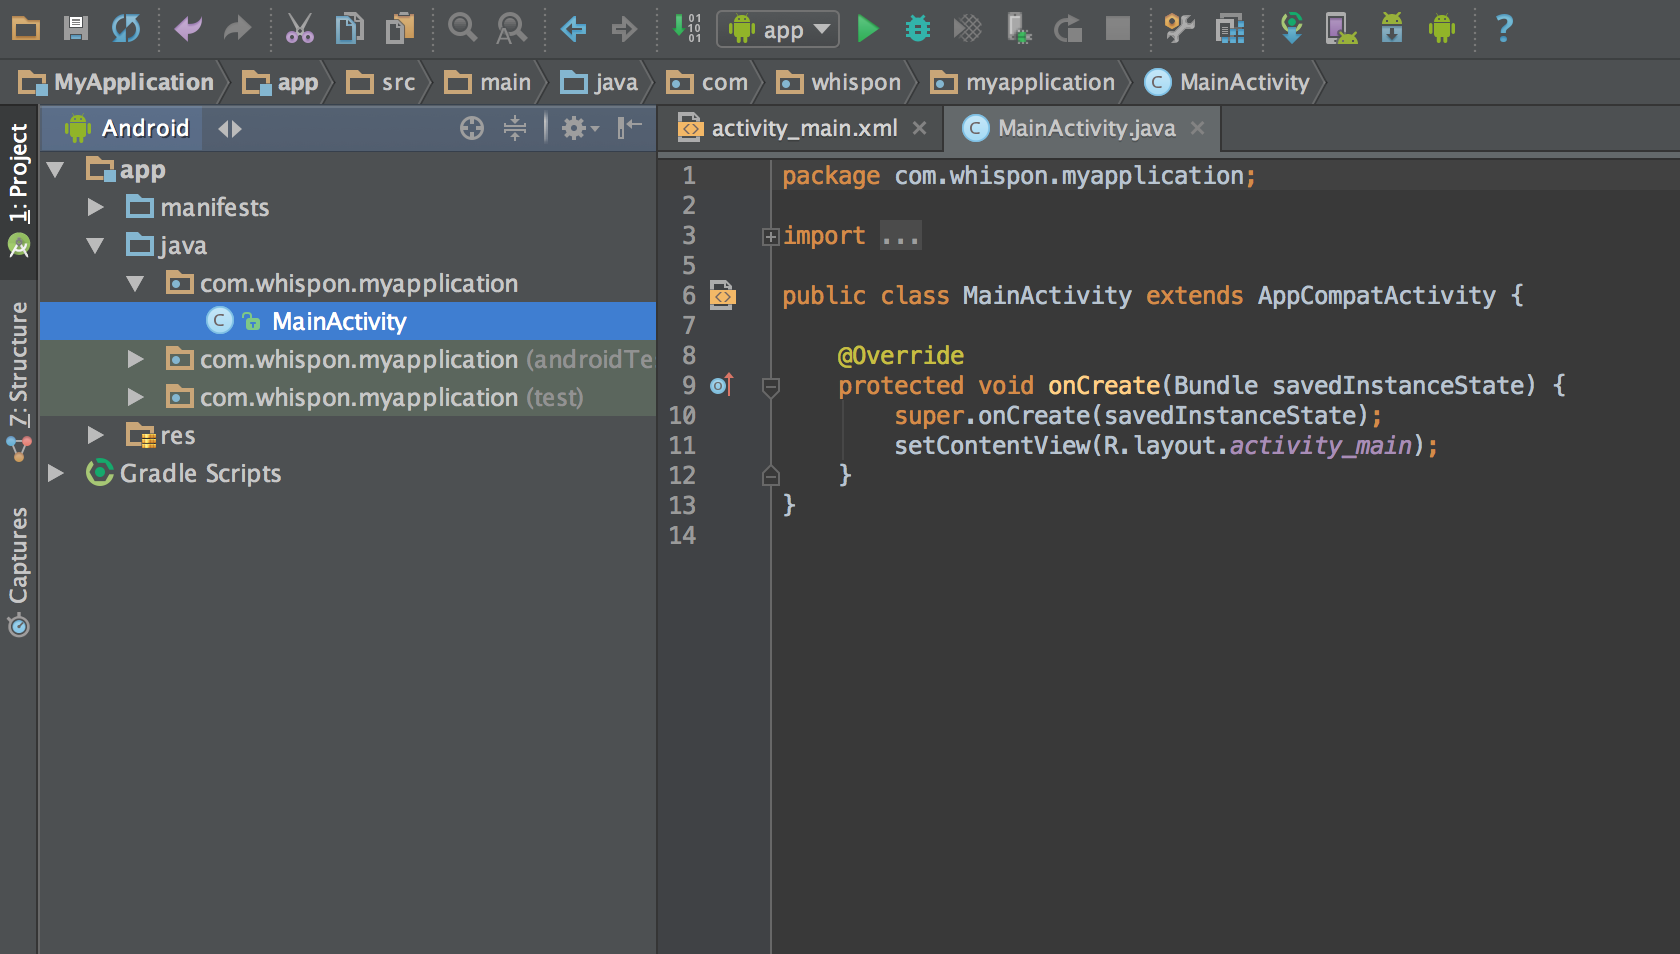The width and height of the screenshot is (1680, 954).
Task: Expand the (test) package
Action: tap(136, 397)
